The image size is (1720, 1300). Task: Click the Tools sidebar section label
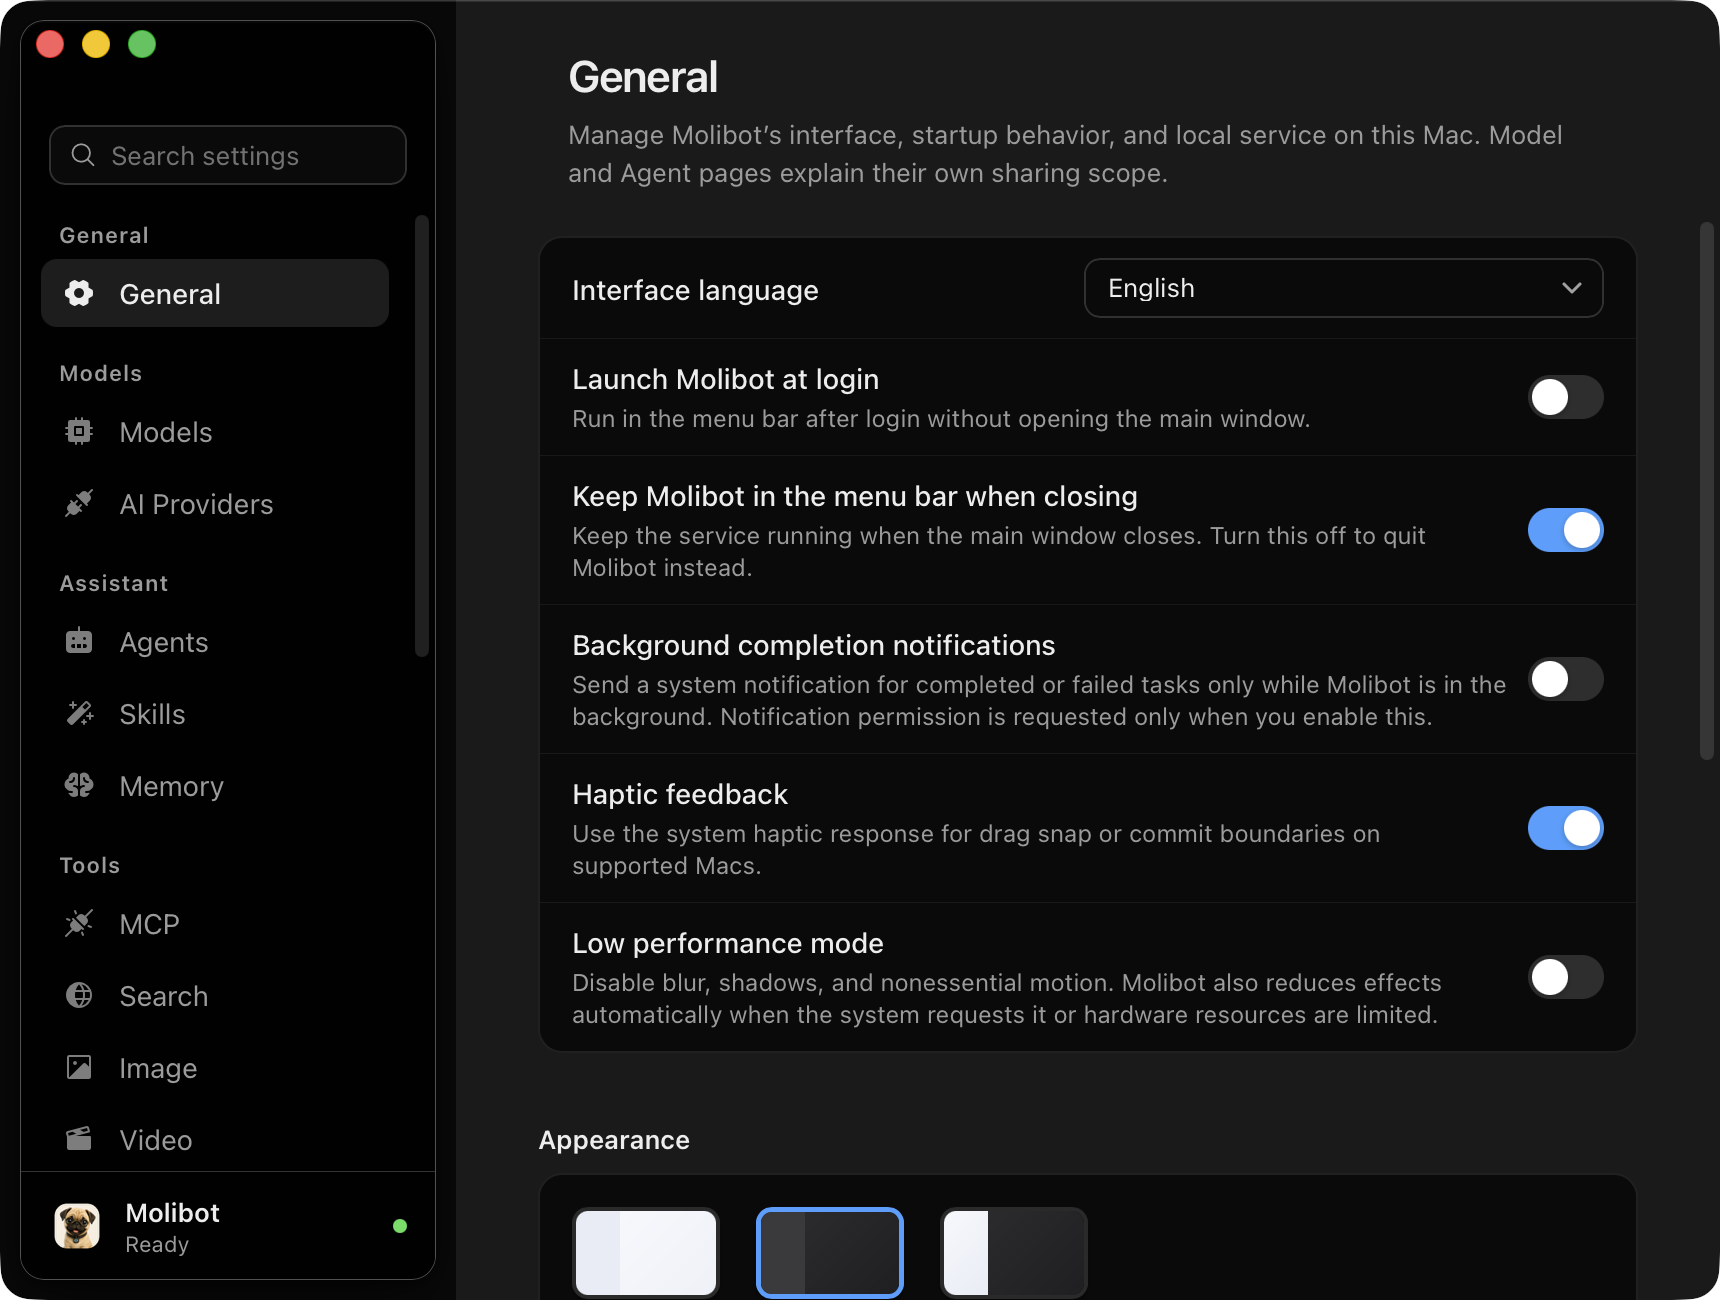pos(90,865)
